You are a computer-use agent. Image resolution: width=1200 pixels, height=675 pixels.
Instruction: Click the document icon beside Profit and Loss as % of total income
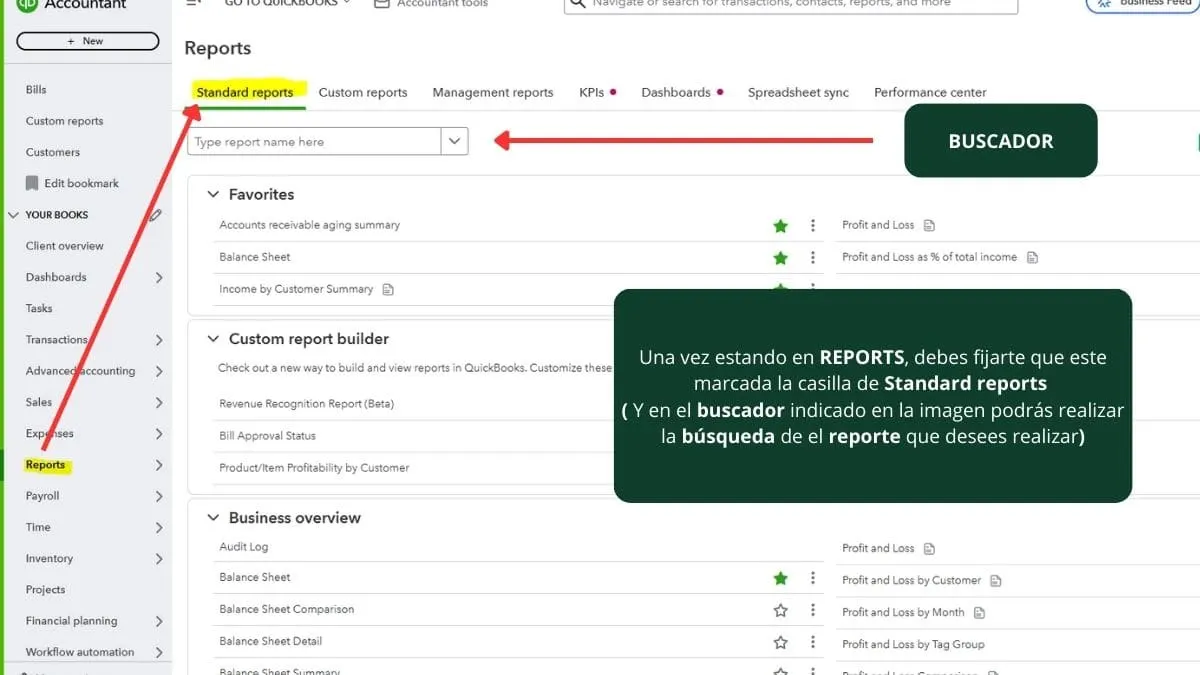pyautogui.click(x=1032, y=258)
